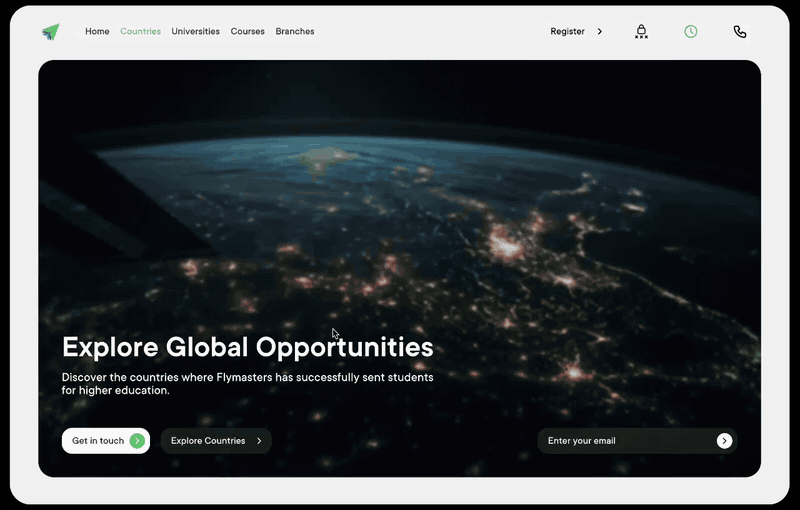
Task: Select the Countries nav link
Action: pos(140,31)
